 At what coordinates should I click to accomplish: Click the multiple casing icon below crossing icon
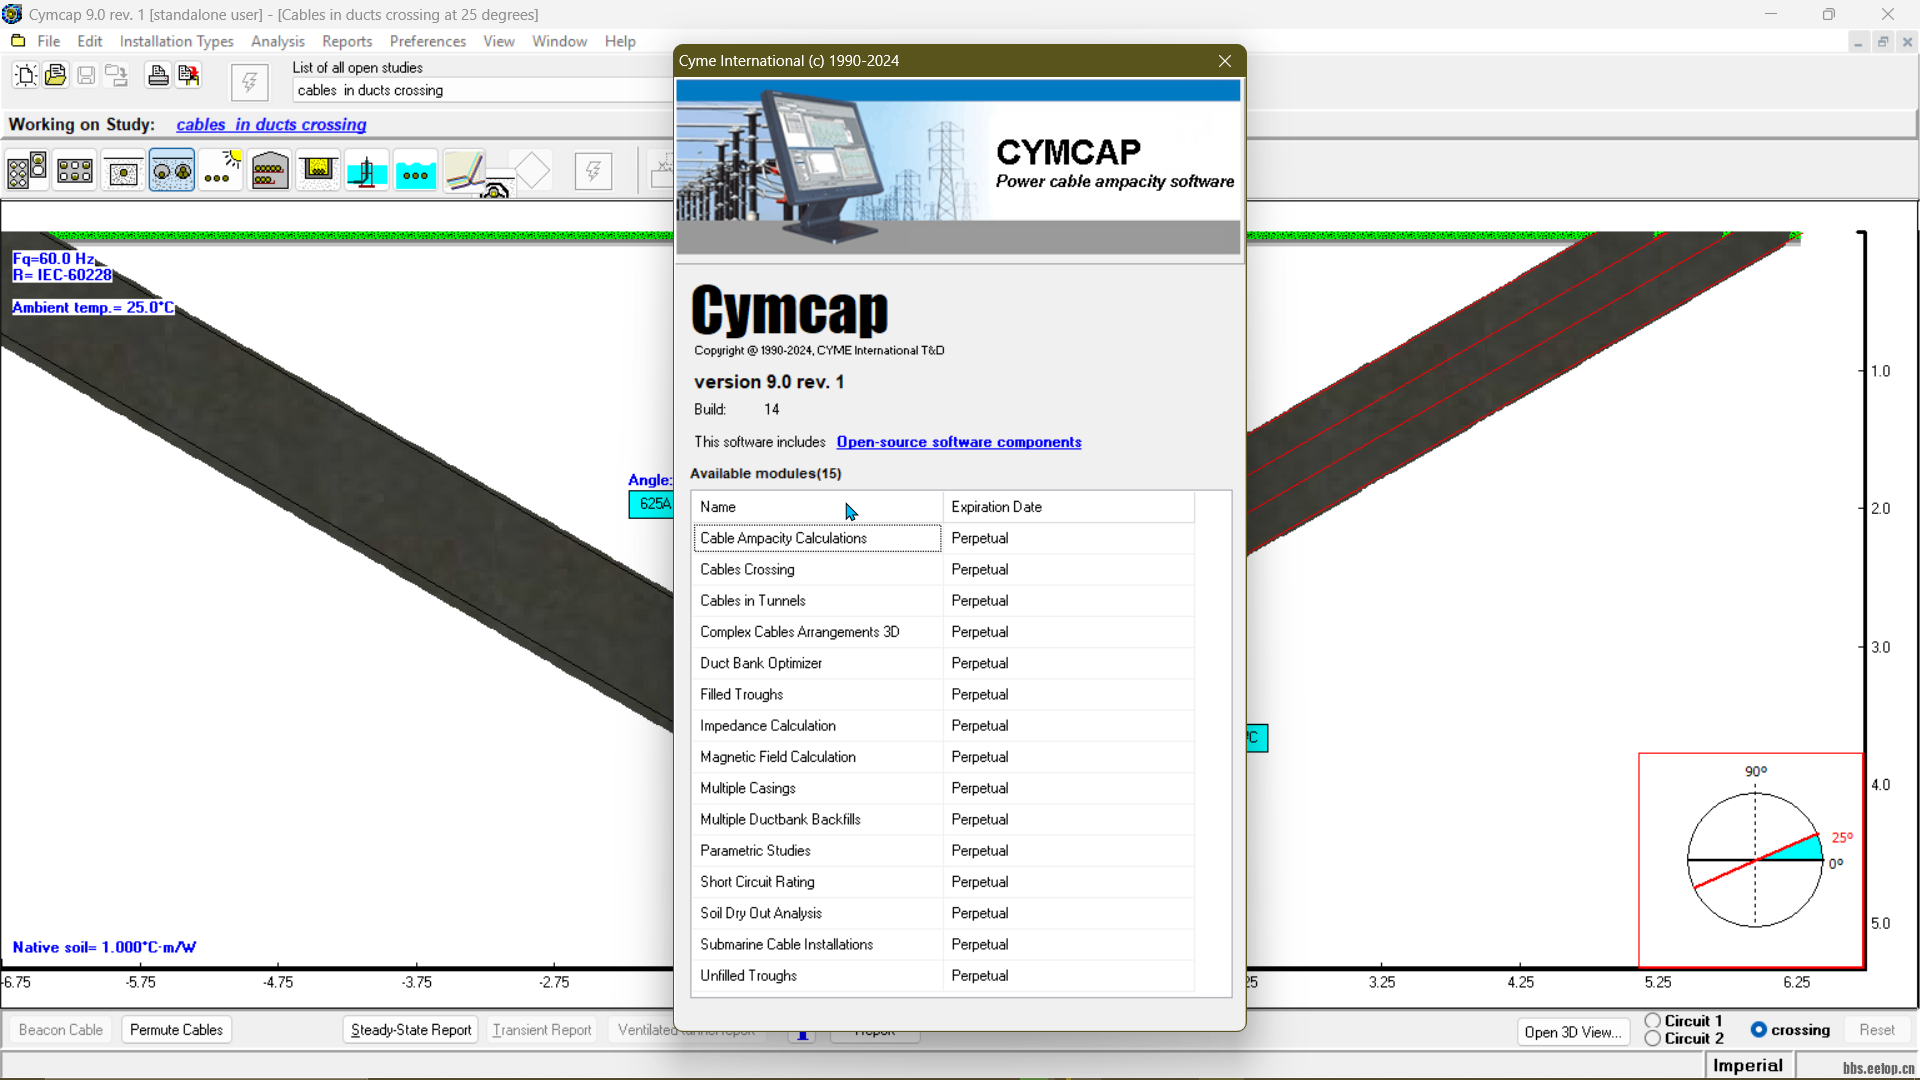[497, 187]
